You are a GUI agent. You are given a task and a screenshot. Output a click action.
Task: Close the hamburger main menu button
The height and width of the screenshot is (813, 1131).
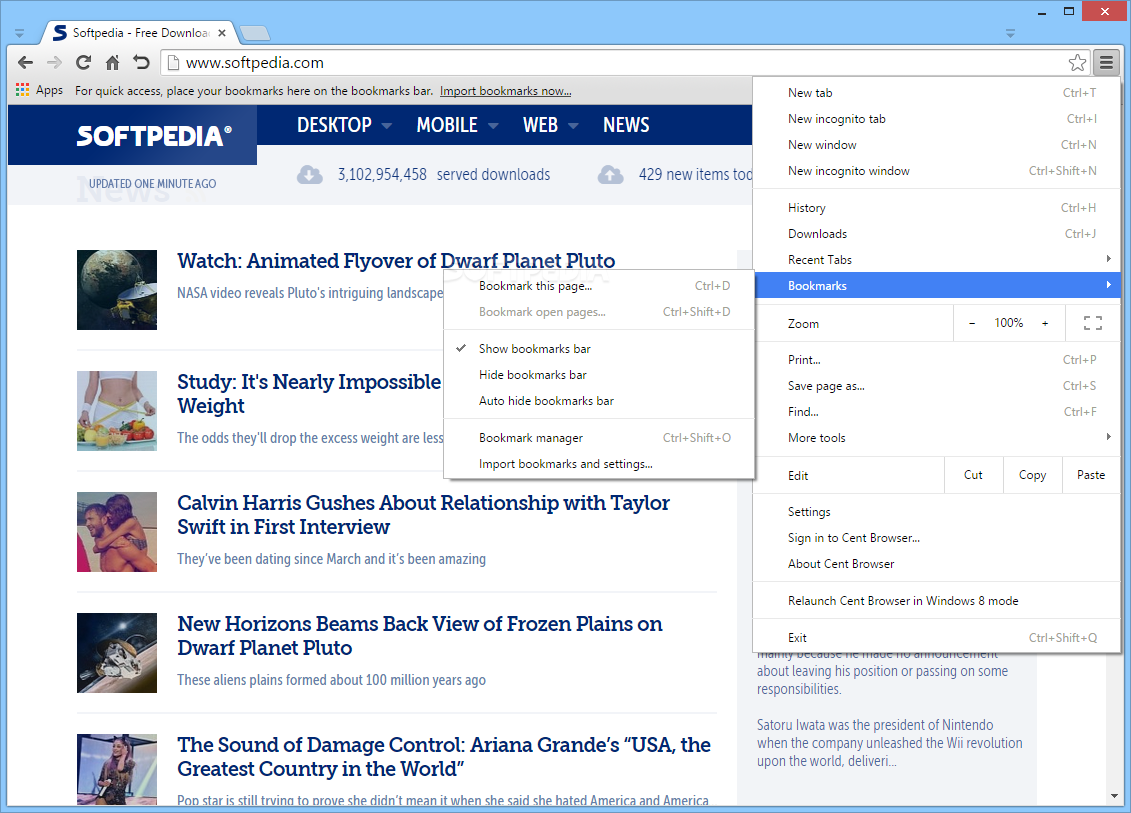(x=1106, y=63)
